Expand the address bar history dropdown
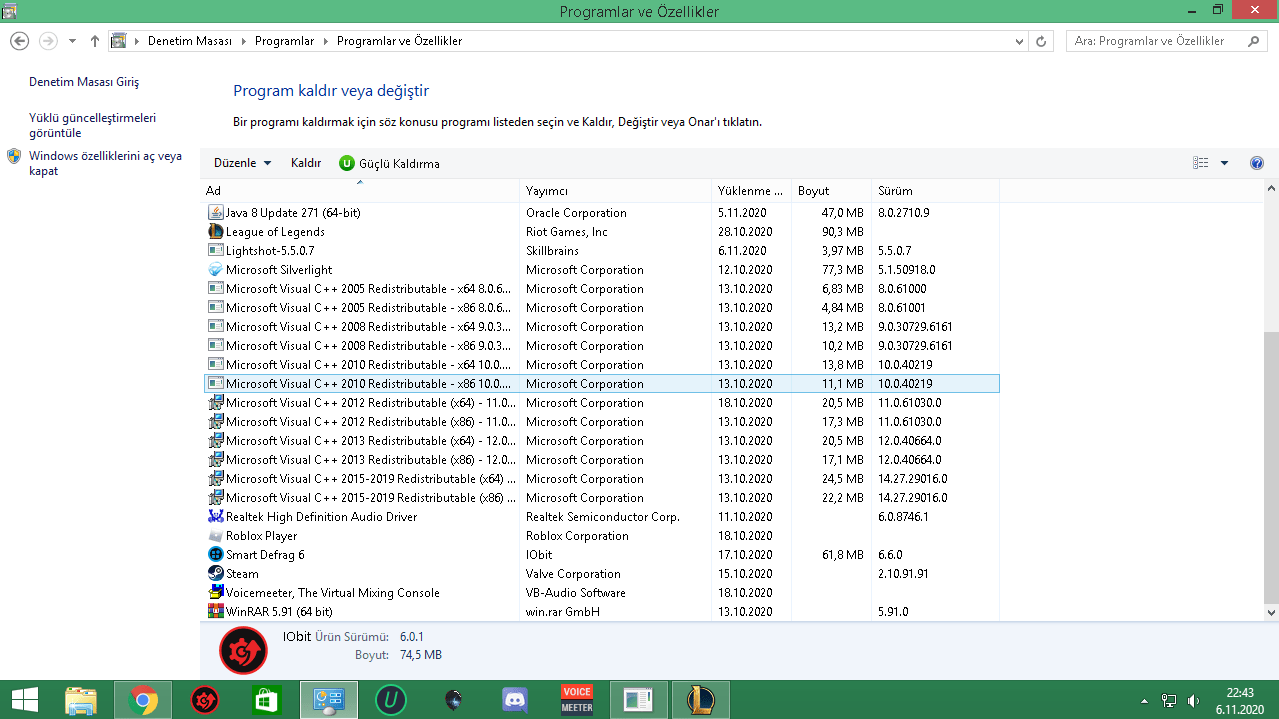Image resolution: width=1279 pixels, height=719 pixels. 1019,41
